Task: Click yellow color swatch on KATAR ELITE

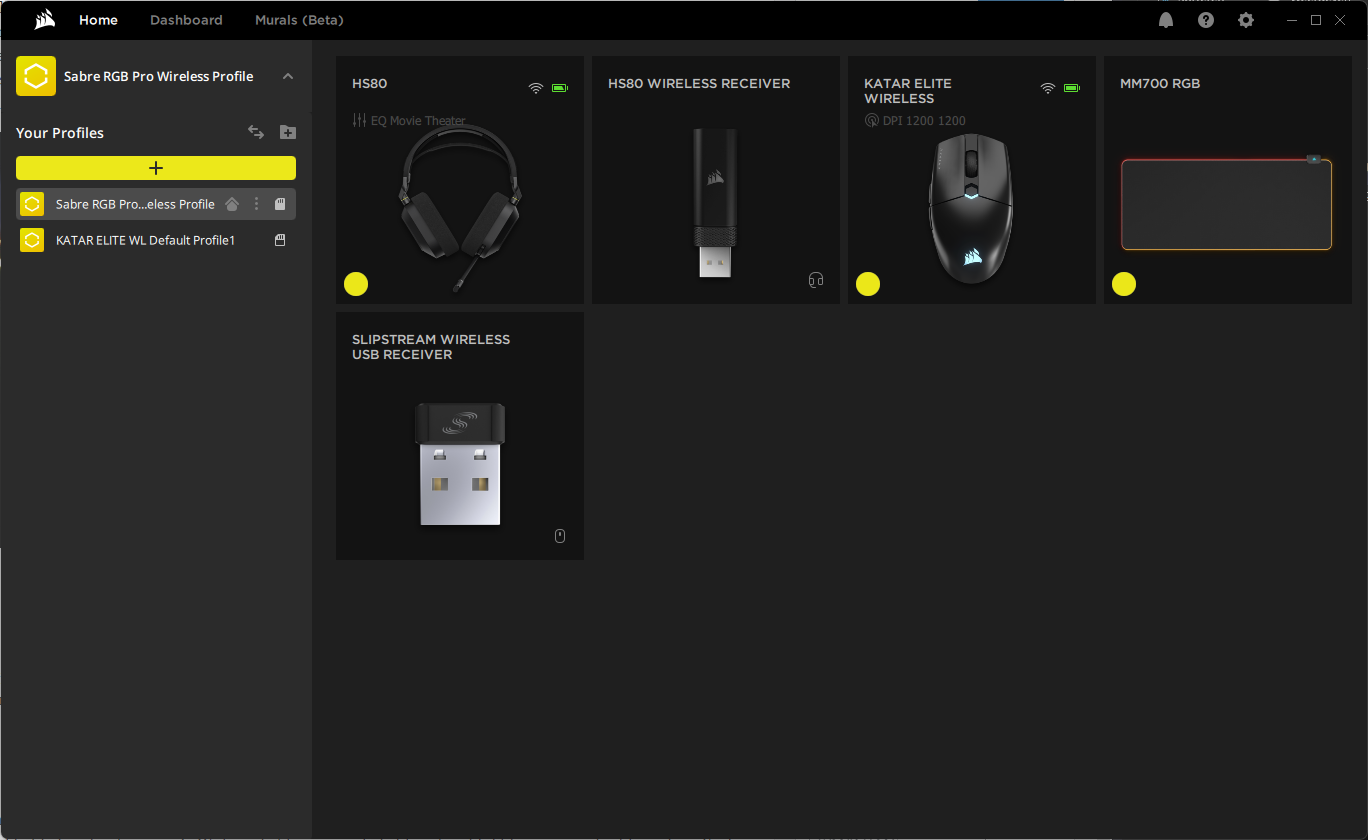Action: 868,284
